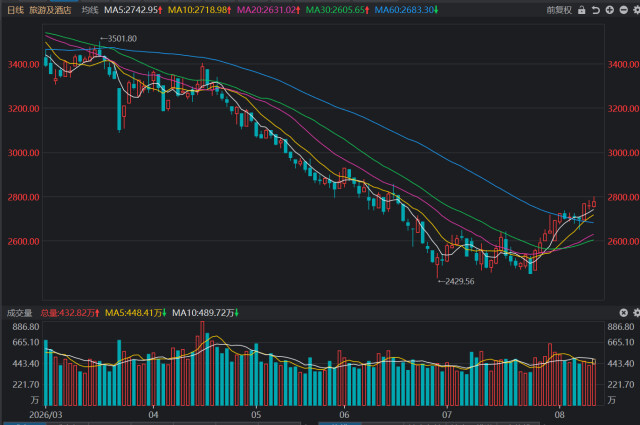Click the 06 month axis label
This screenshot has height=425, width=640.
click(x=344, y=415)
